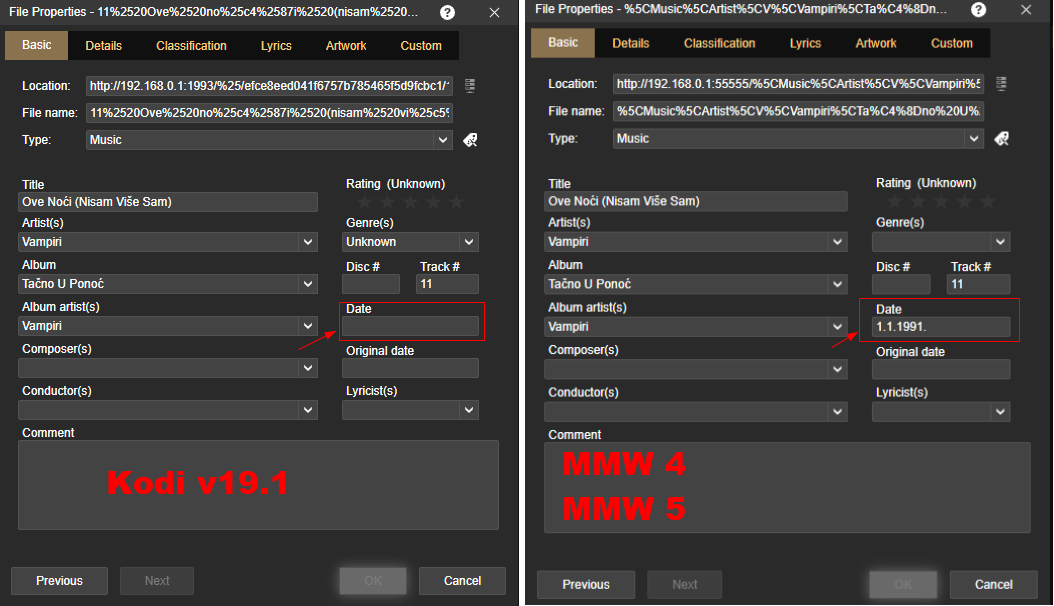Set five-star rating in the Kodi dialog
Viewport: 1054px width, 606px height.
(x=457, y=202)
